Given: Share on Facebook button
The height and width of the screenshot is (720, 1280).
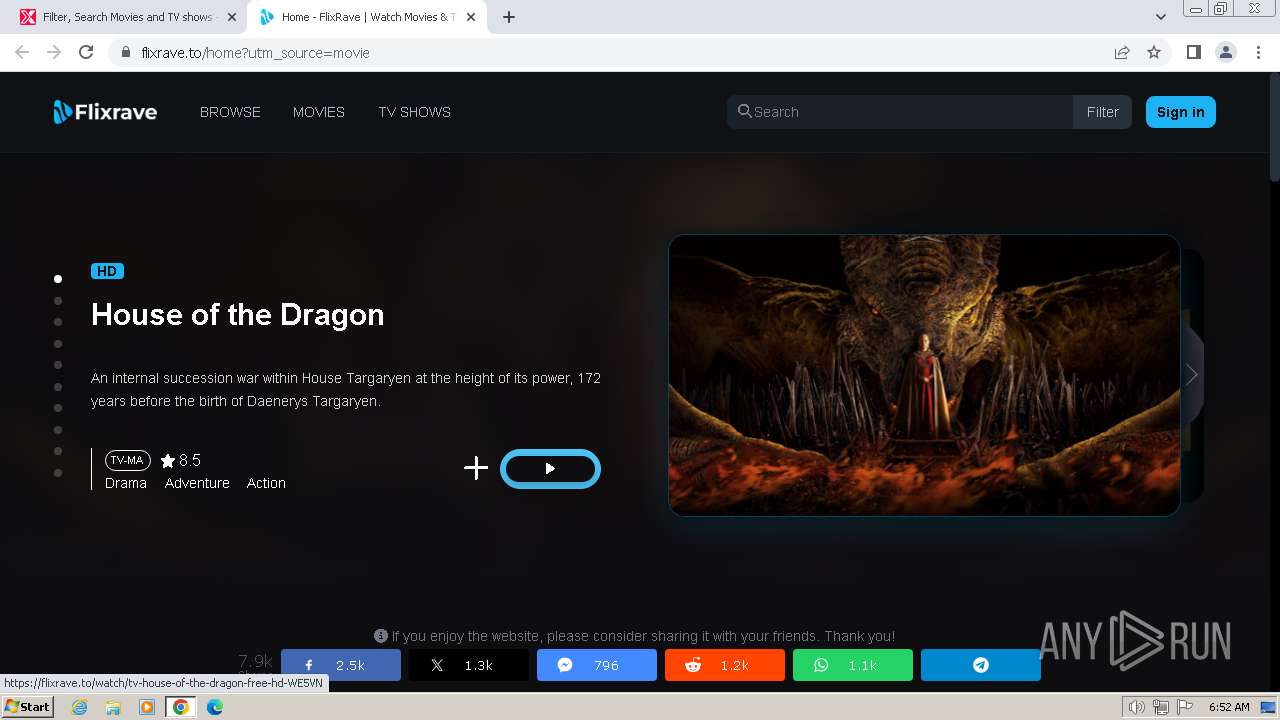Looking at the screenshot, I should coord(341,665).
